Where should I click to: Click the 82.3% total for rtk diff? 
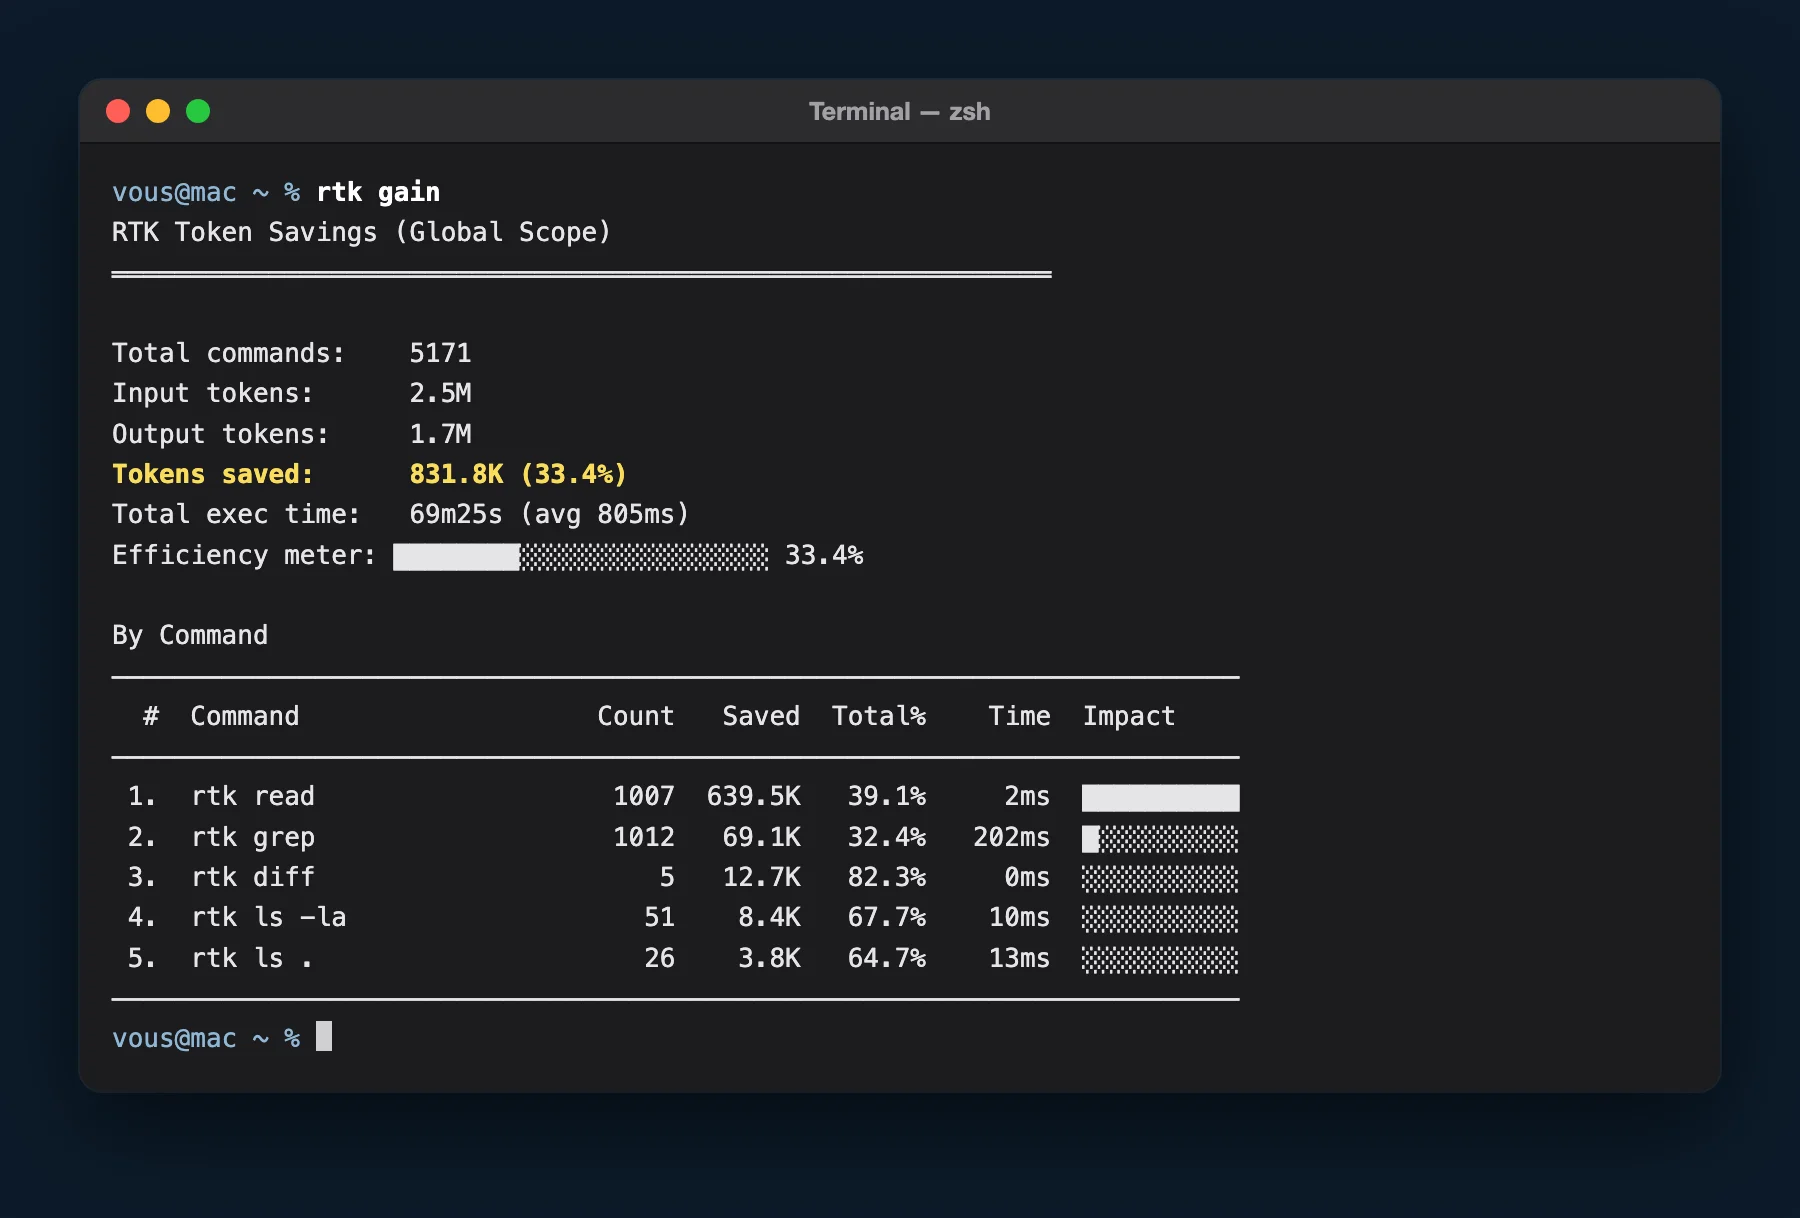[x=887, y=877]
